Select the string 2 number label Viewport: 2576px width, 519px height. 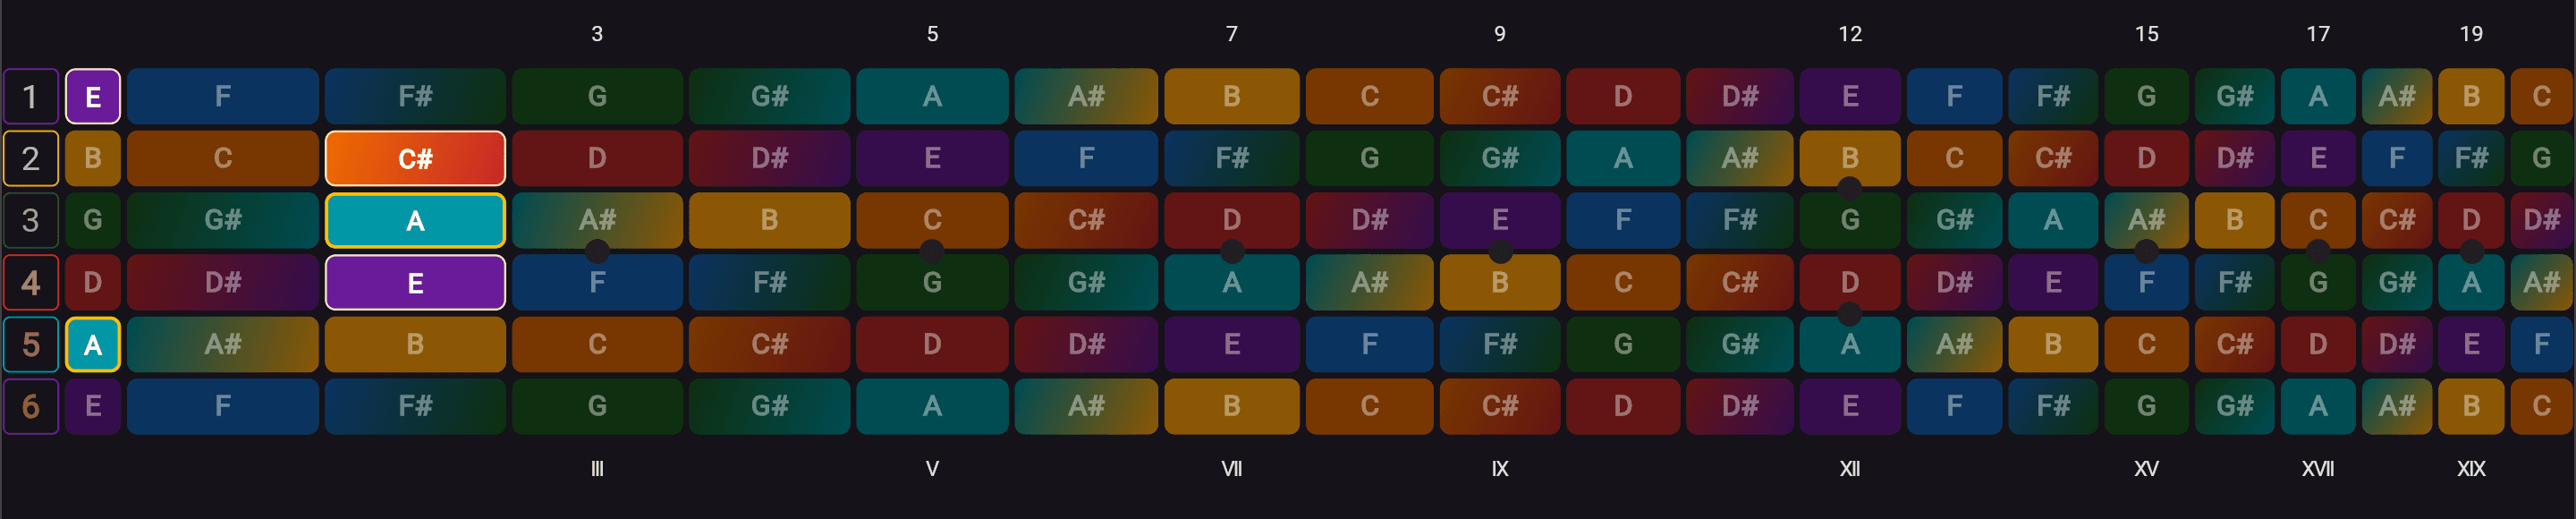click(31, 159)
